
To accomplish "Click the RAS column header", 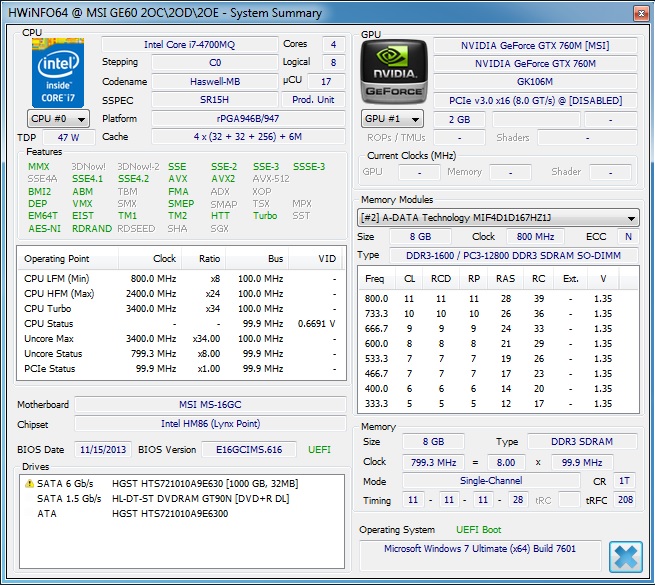I will 505,279.
